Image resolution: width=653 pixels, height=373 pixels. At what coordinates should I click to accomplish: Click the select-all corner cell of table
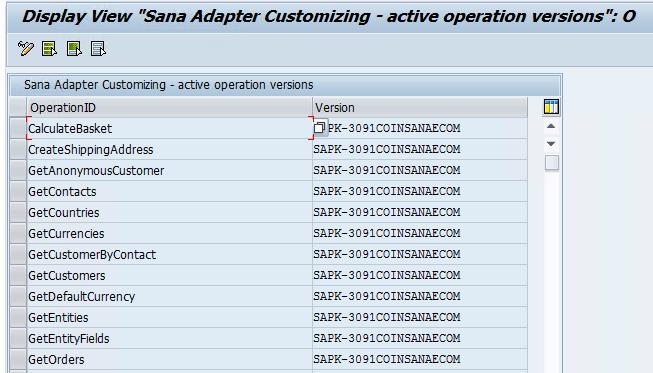(x=18, y=107)
